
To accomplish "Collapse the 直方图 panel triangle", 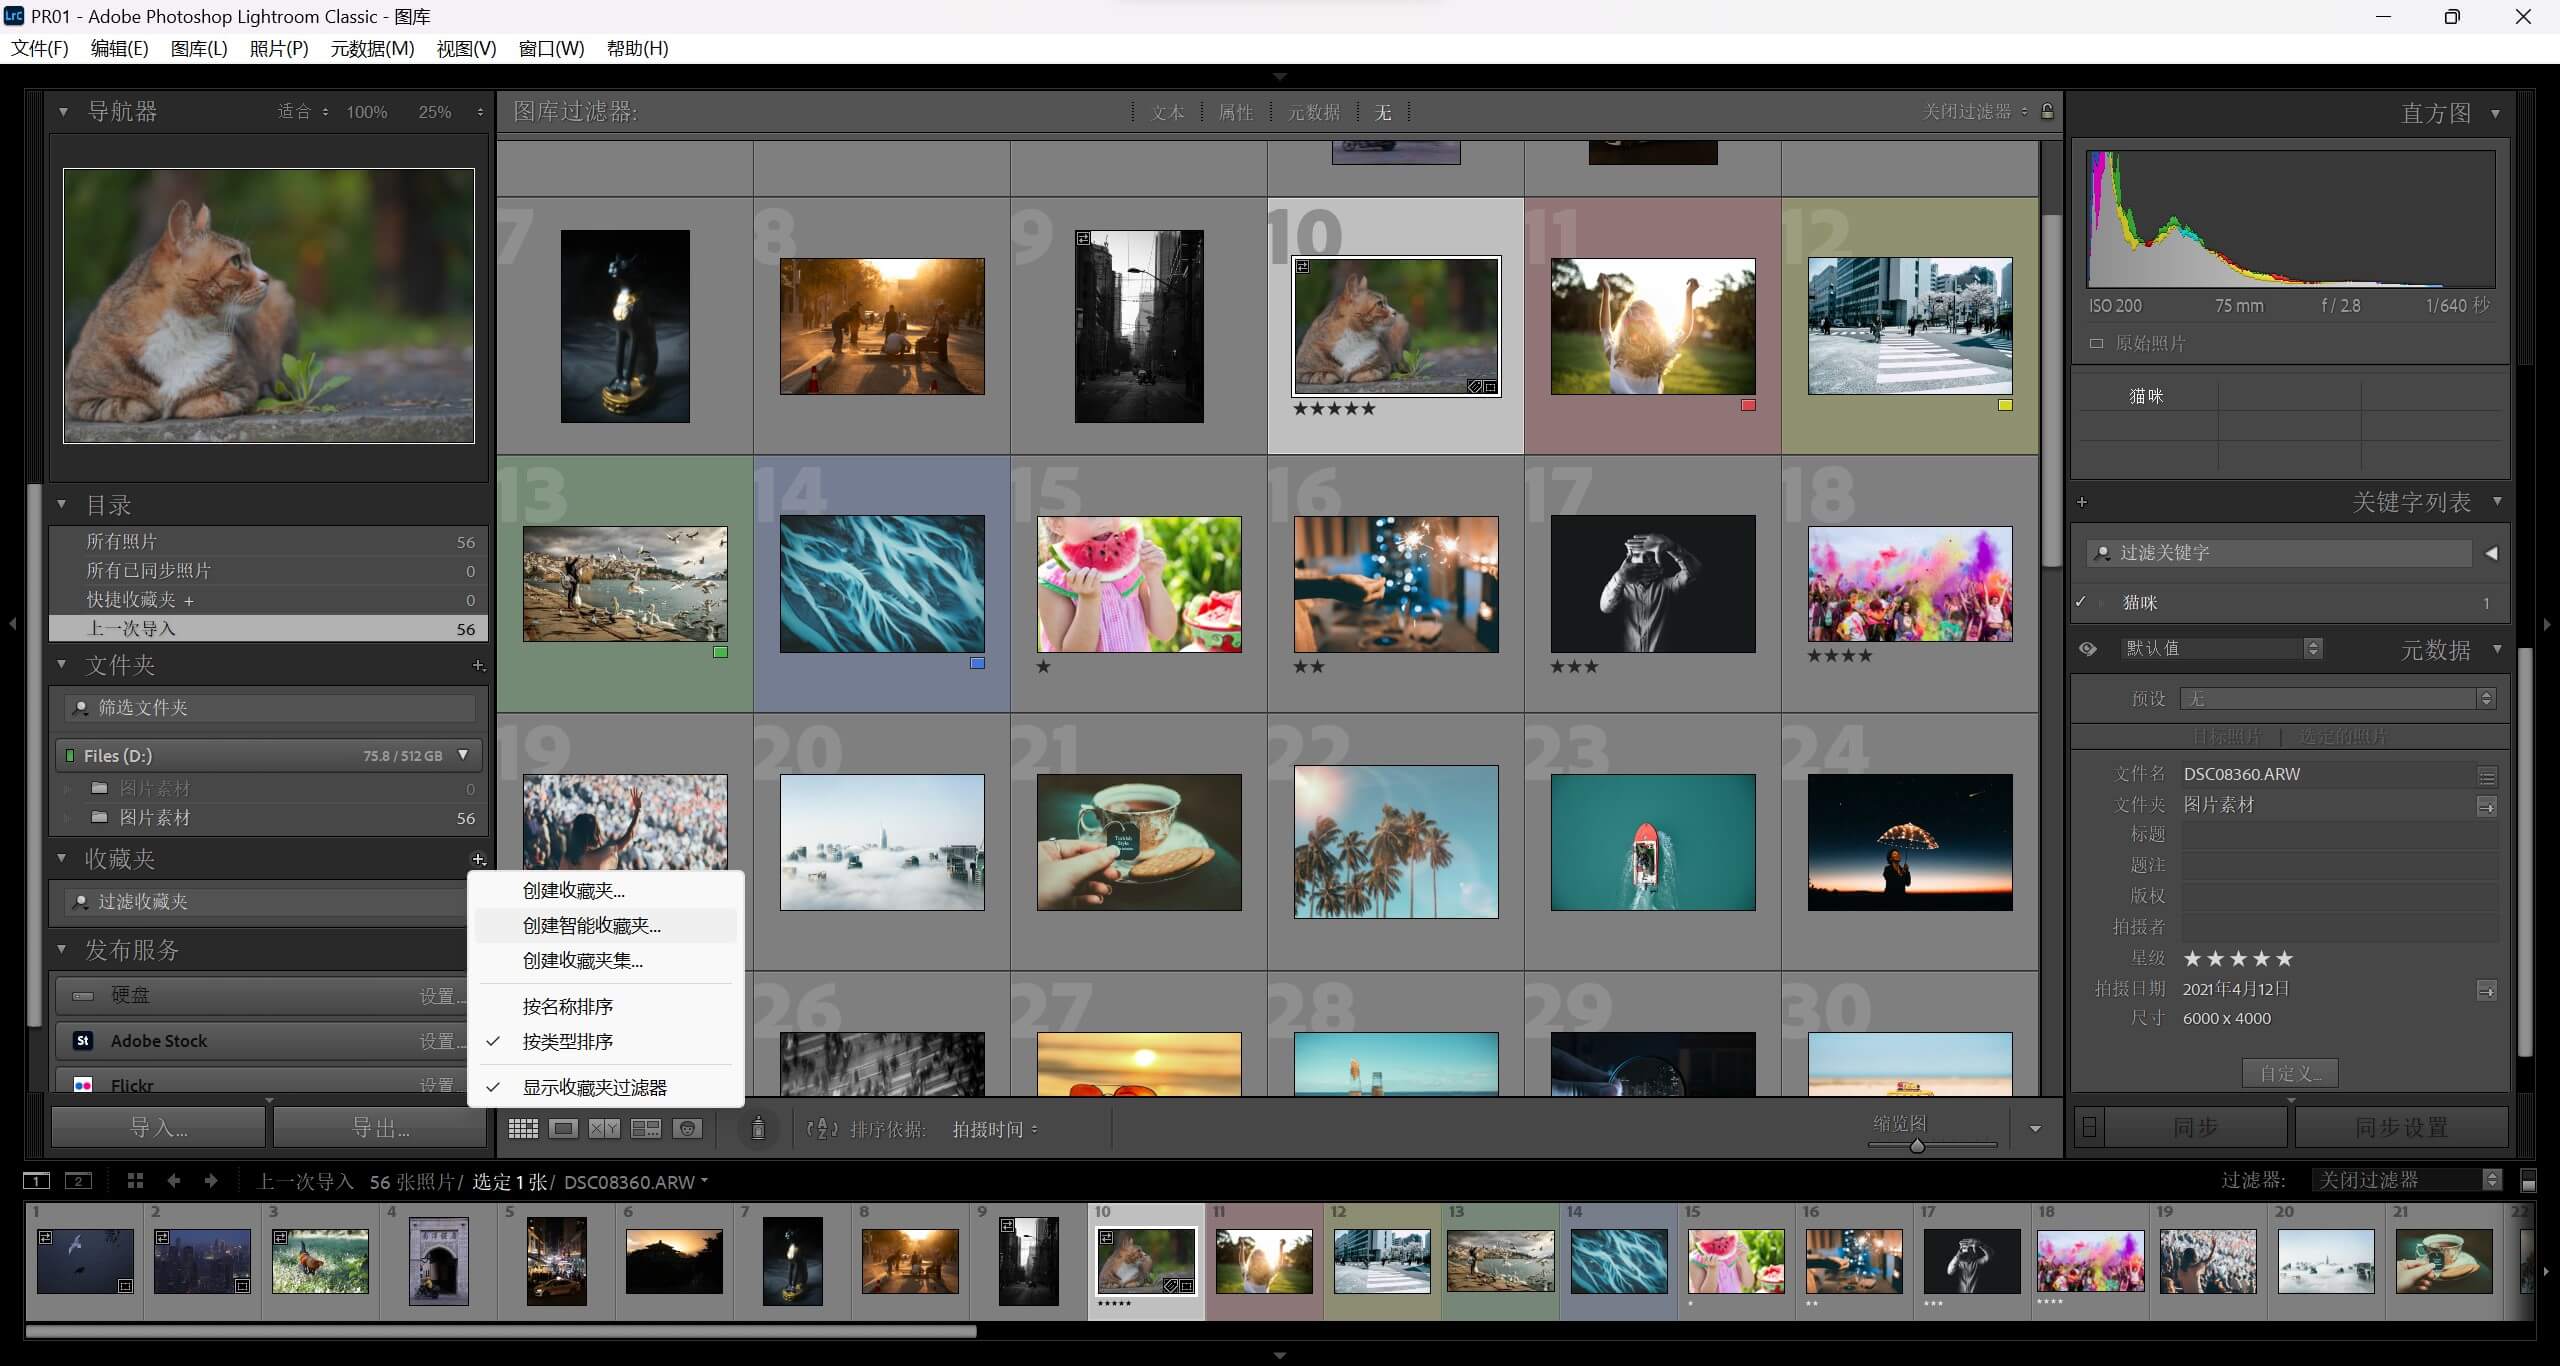I will pos(2495,113).
